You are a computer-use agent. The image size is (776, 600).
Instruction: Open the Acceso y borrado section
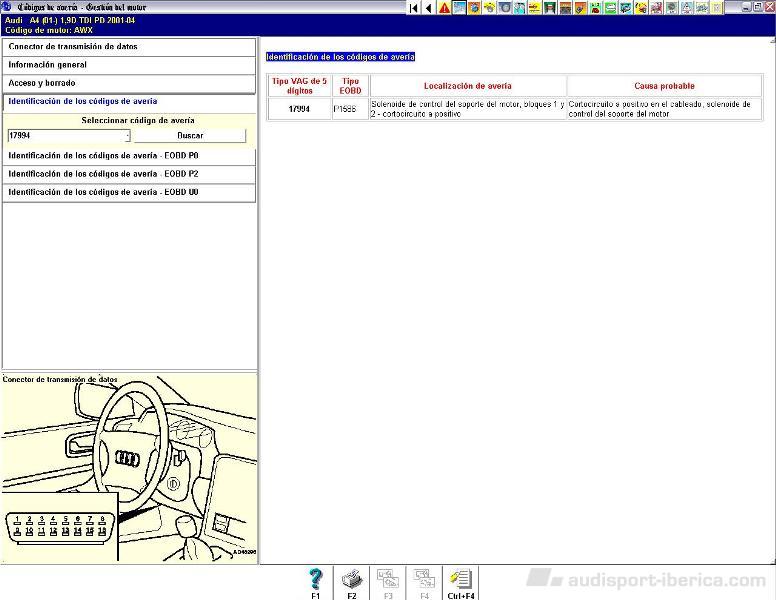click(129, 83)
